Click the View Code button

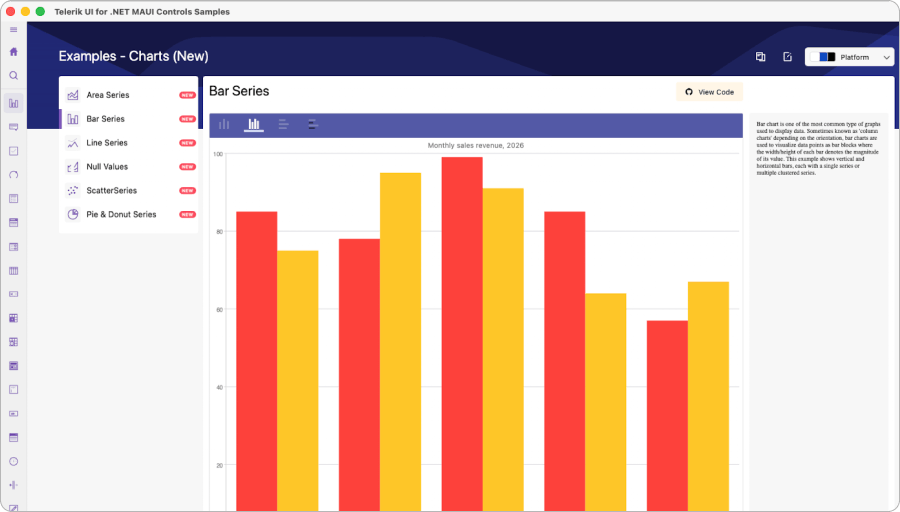[x=709, y=92]
